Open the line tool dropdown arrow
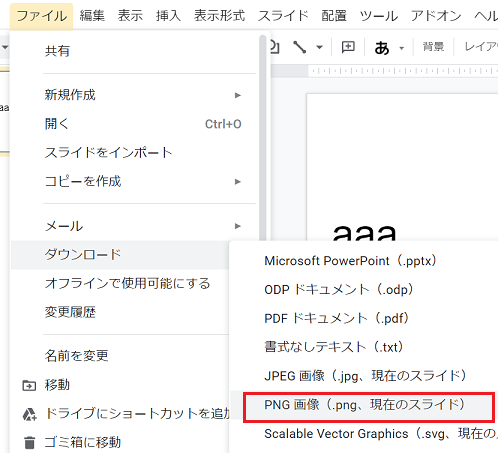Image resolution: width=498 pixels, height=453 pixels. (x=320, y=47)
